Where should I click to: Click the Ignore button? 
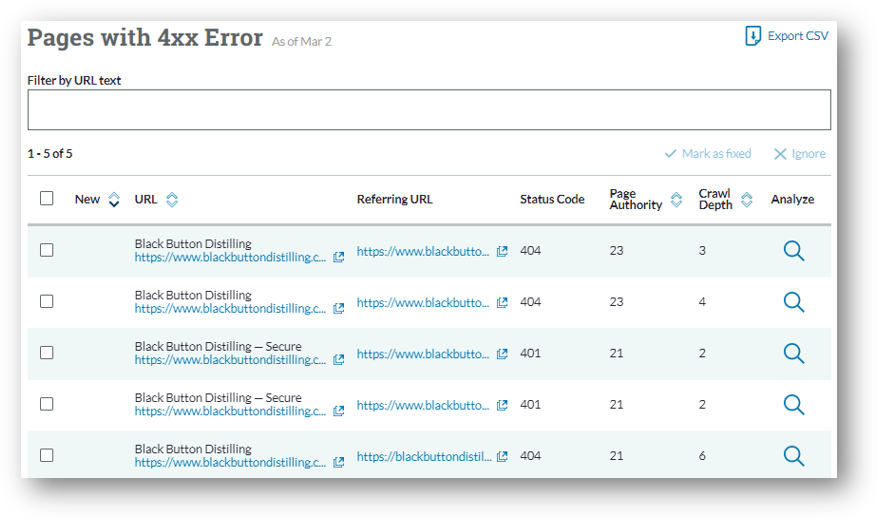click(x=799, y=154)
